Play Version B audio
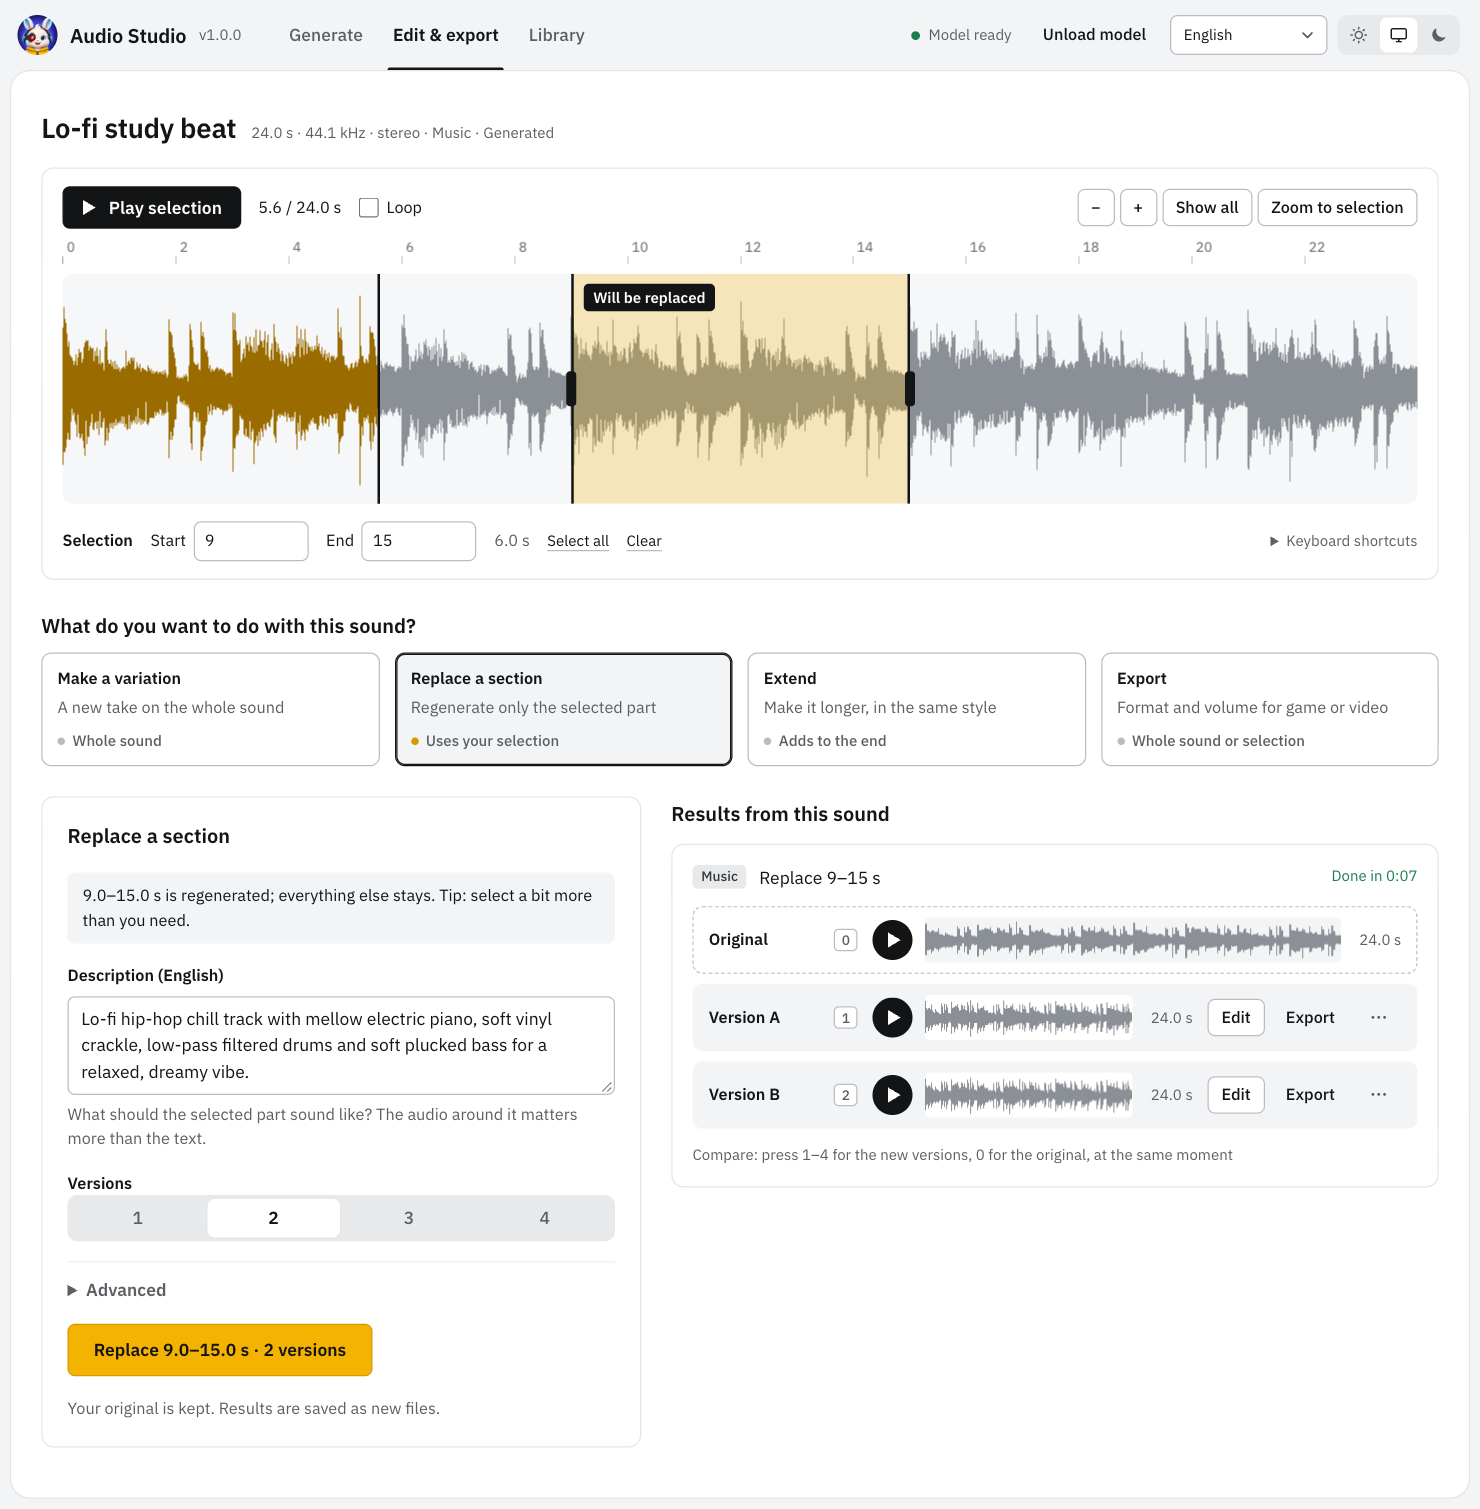Screen dimensions: 1480x1509 (892, 1095)
